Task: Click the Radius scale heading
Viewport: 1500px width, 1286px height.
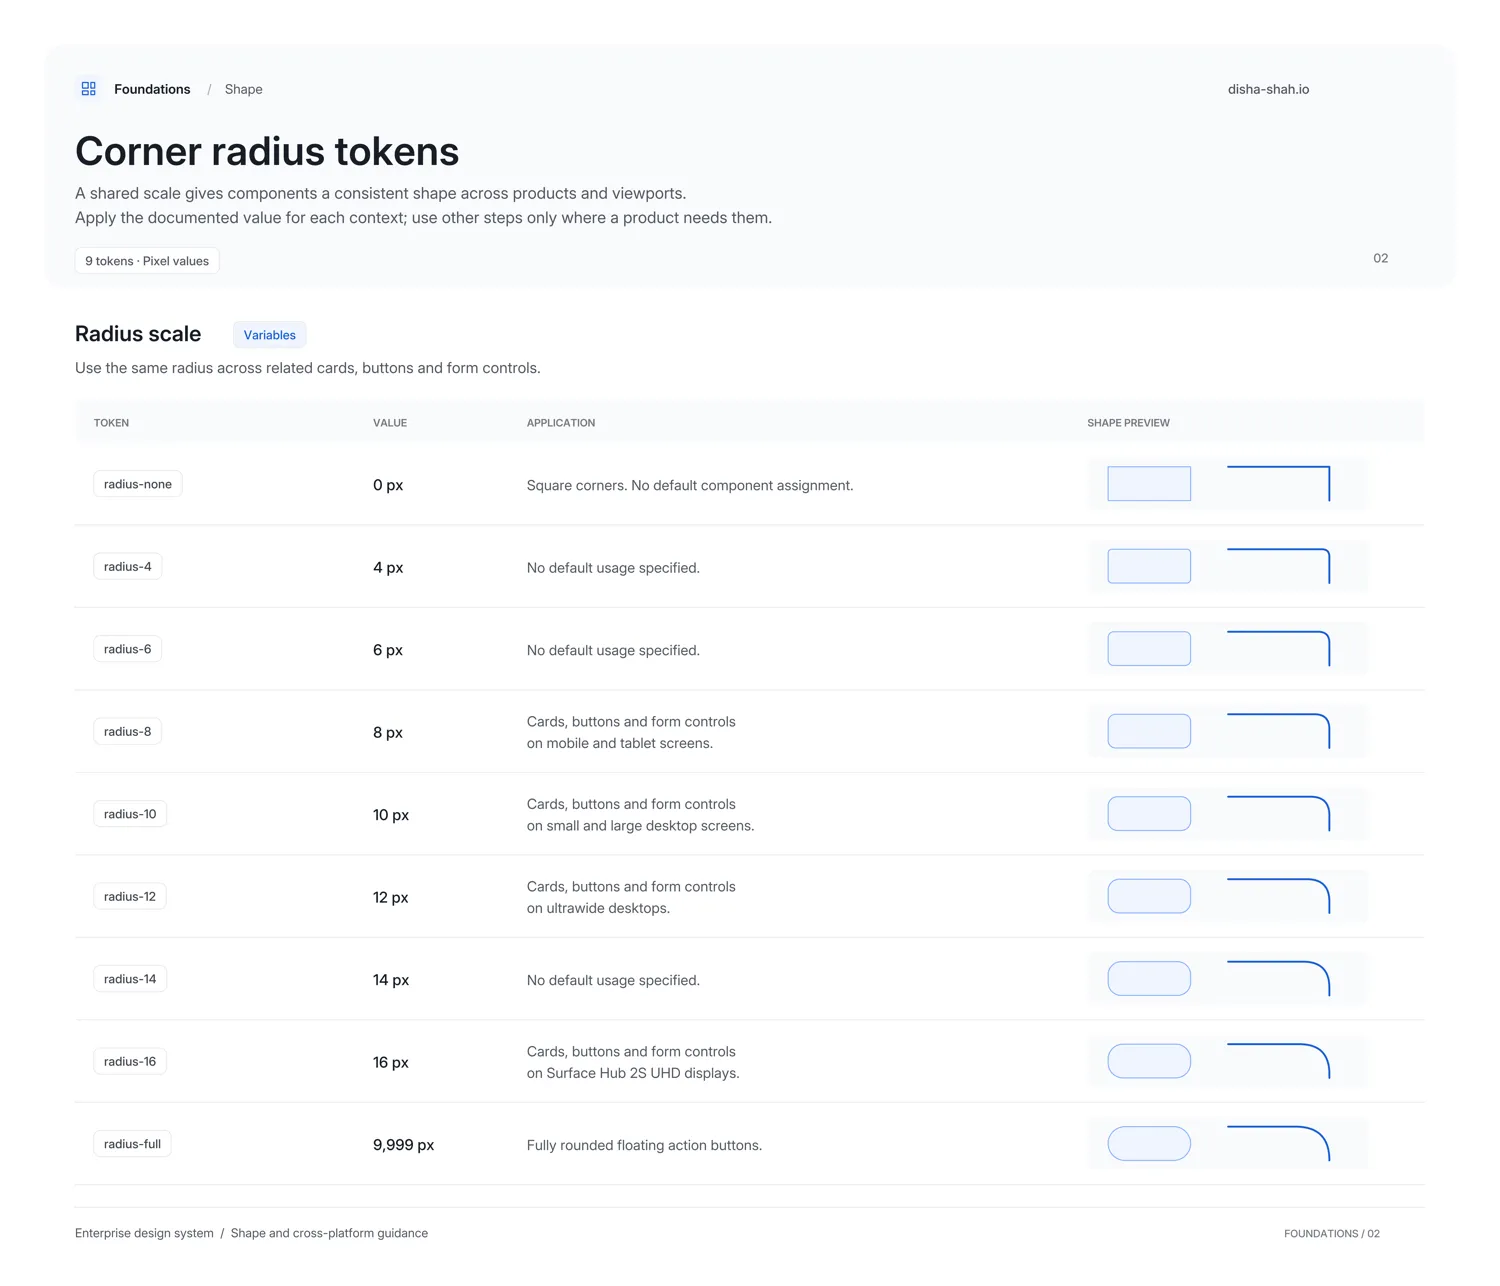Action: (138, 334)
